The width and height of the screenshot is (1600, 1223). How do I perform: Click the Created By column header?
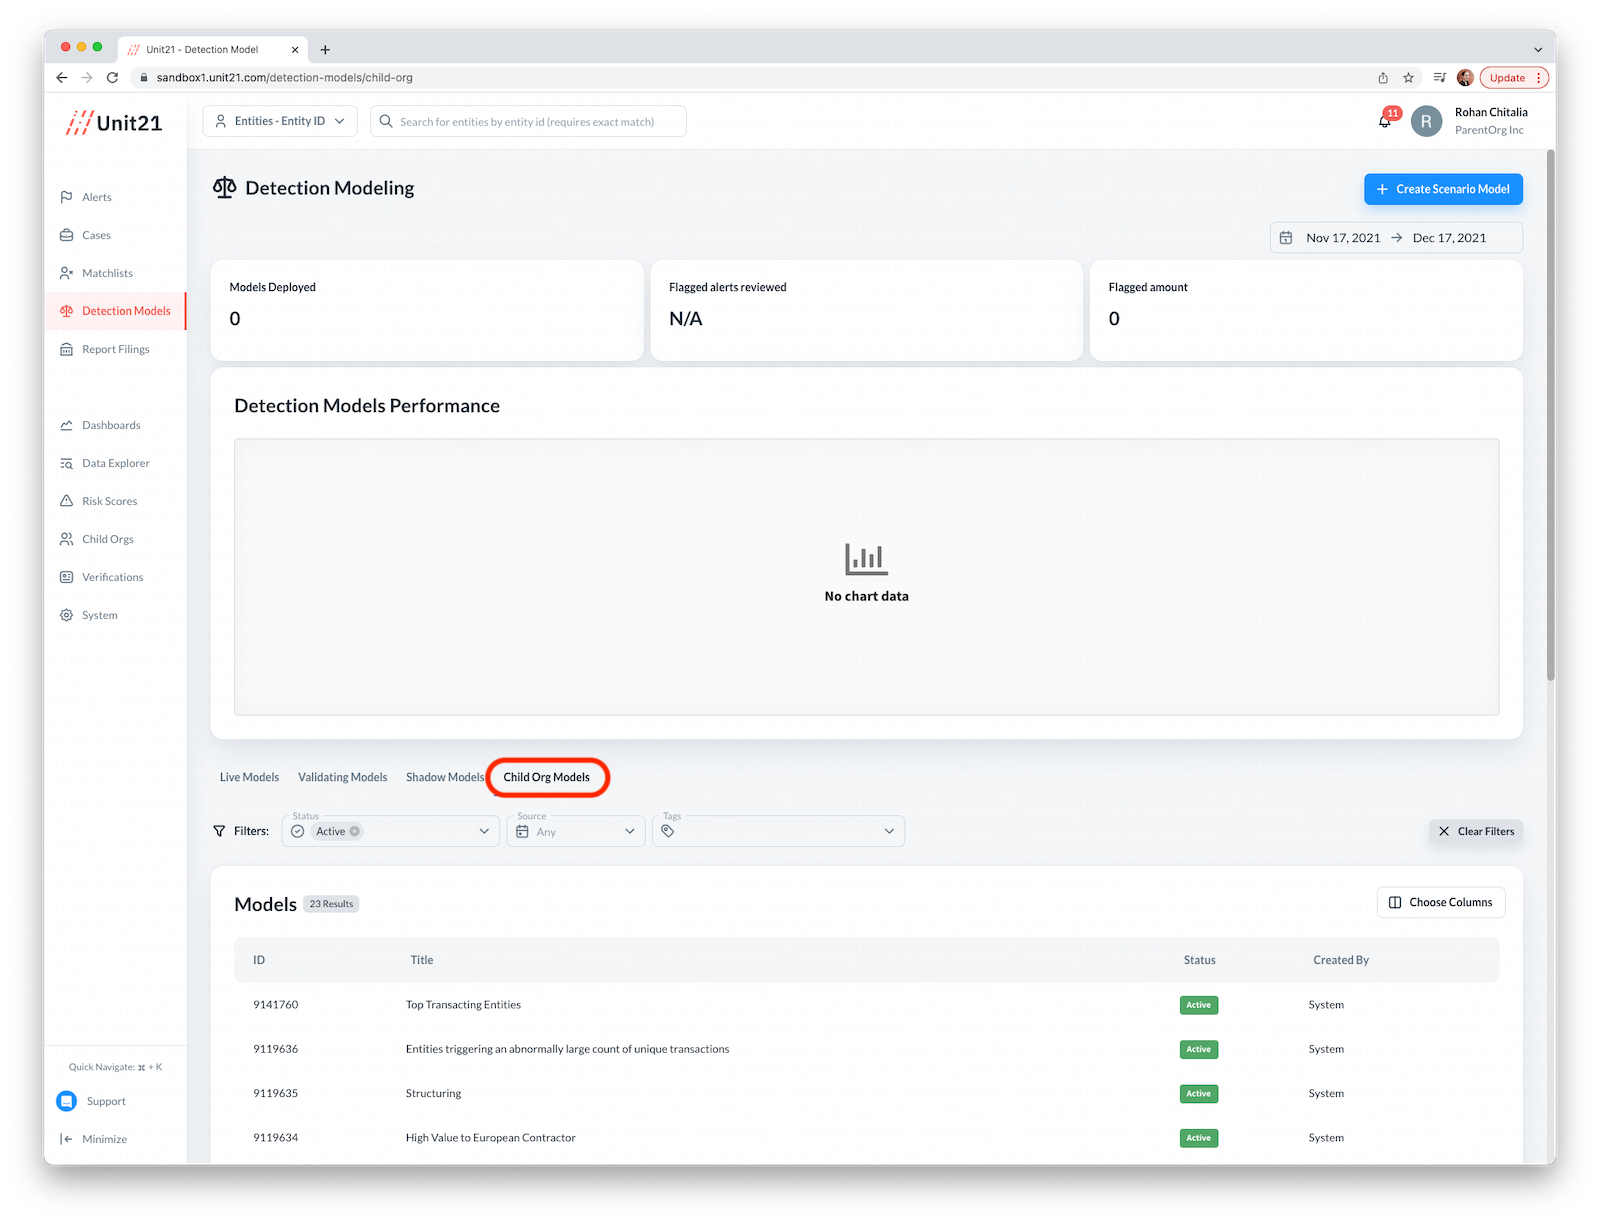[x=1341, y=960]
